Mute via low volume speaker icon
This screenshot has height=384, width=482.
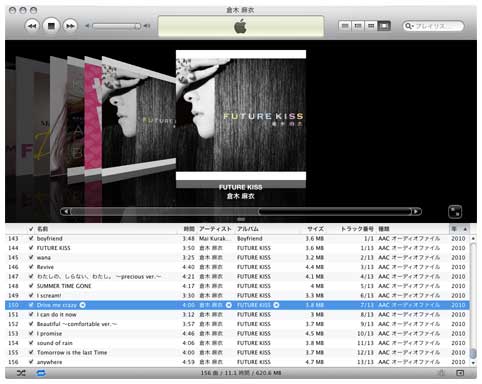[87, 26]
